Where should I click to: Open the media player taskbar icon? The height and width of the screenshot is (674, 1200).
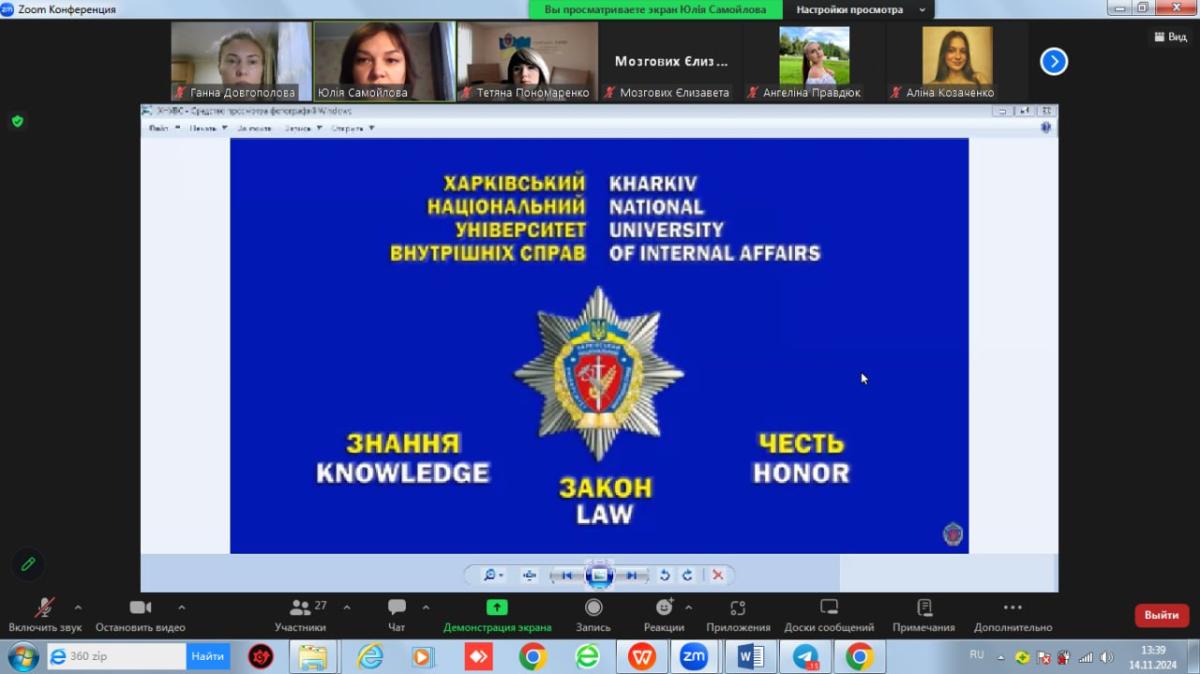pyautogui.click(x=424, y=656)
